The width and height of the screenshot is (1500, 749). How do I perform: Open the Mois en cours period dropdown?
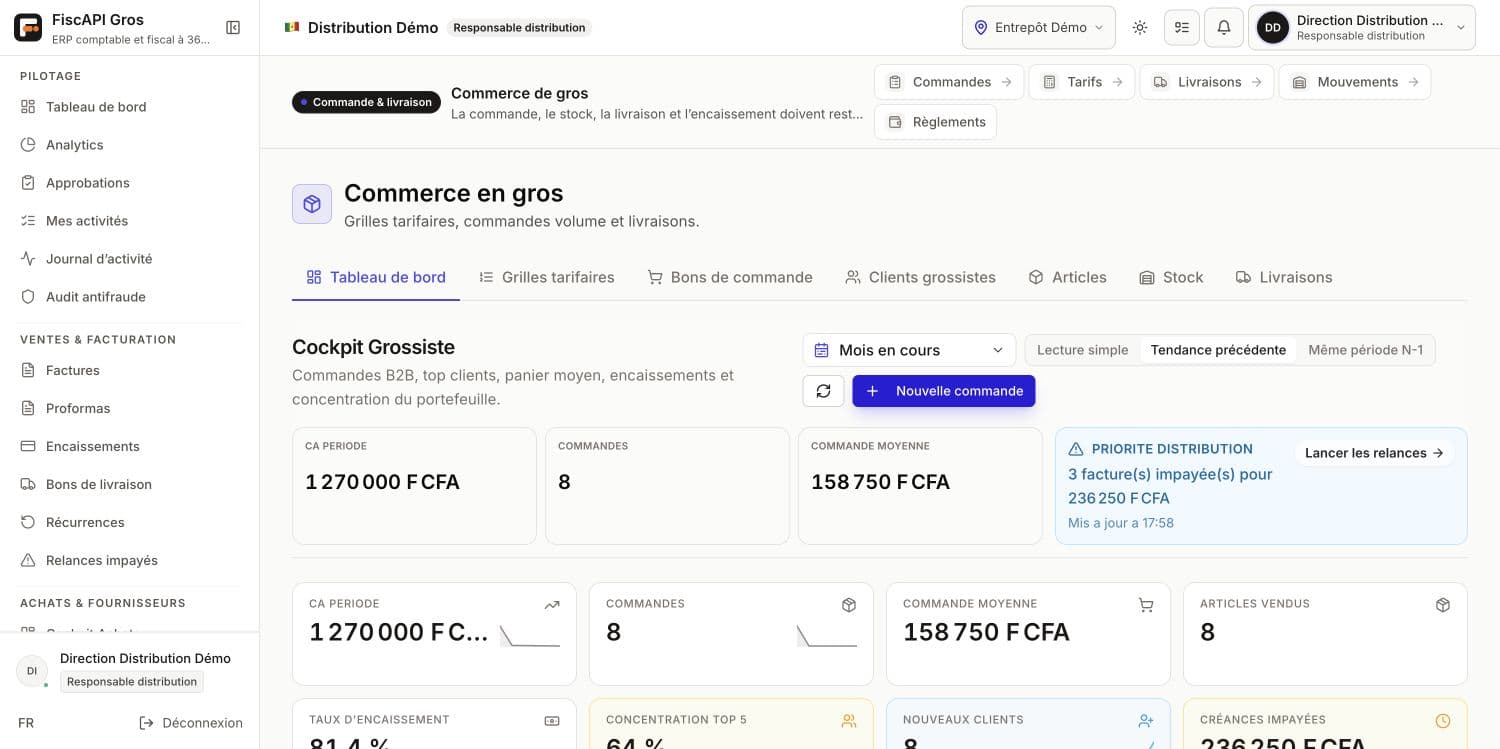pyautogui.click(x=909, y=350)
